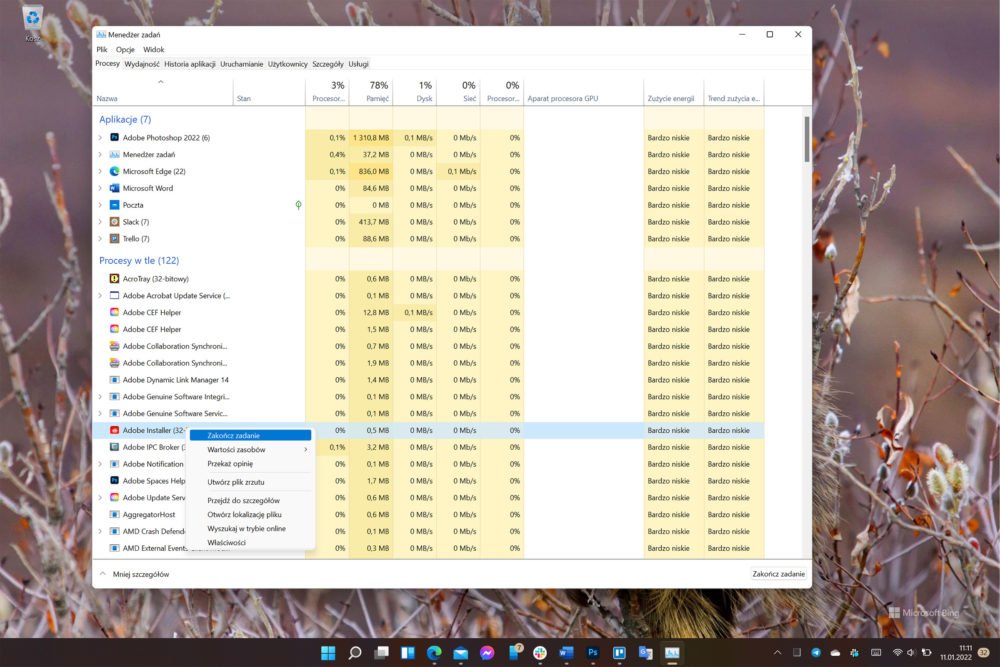The image size is (1000, 667).
Task: Sort processes by the Pamięć column
Action: [x=371, y=92]
